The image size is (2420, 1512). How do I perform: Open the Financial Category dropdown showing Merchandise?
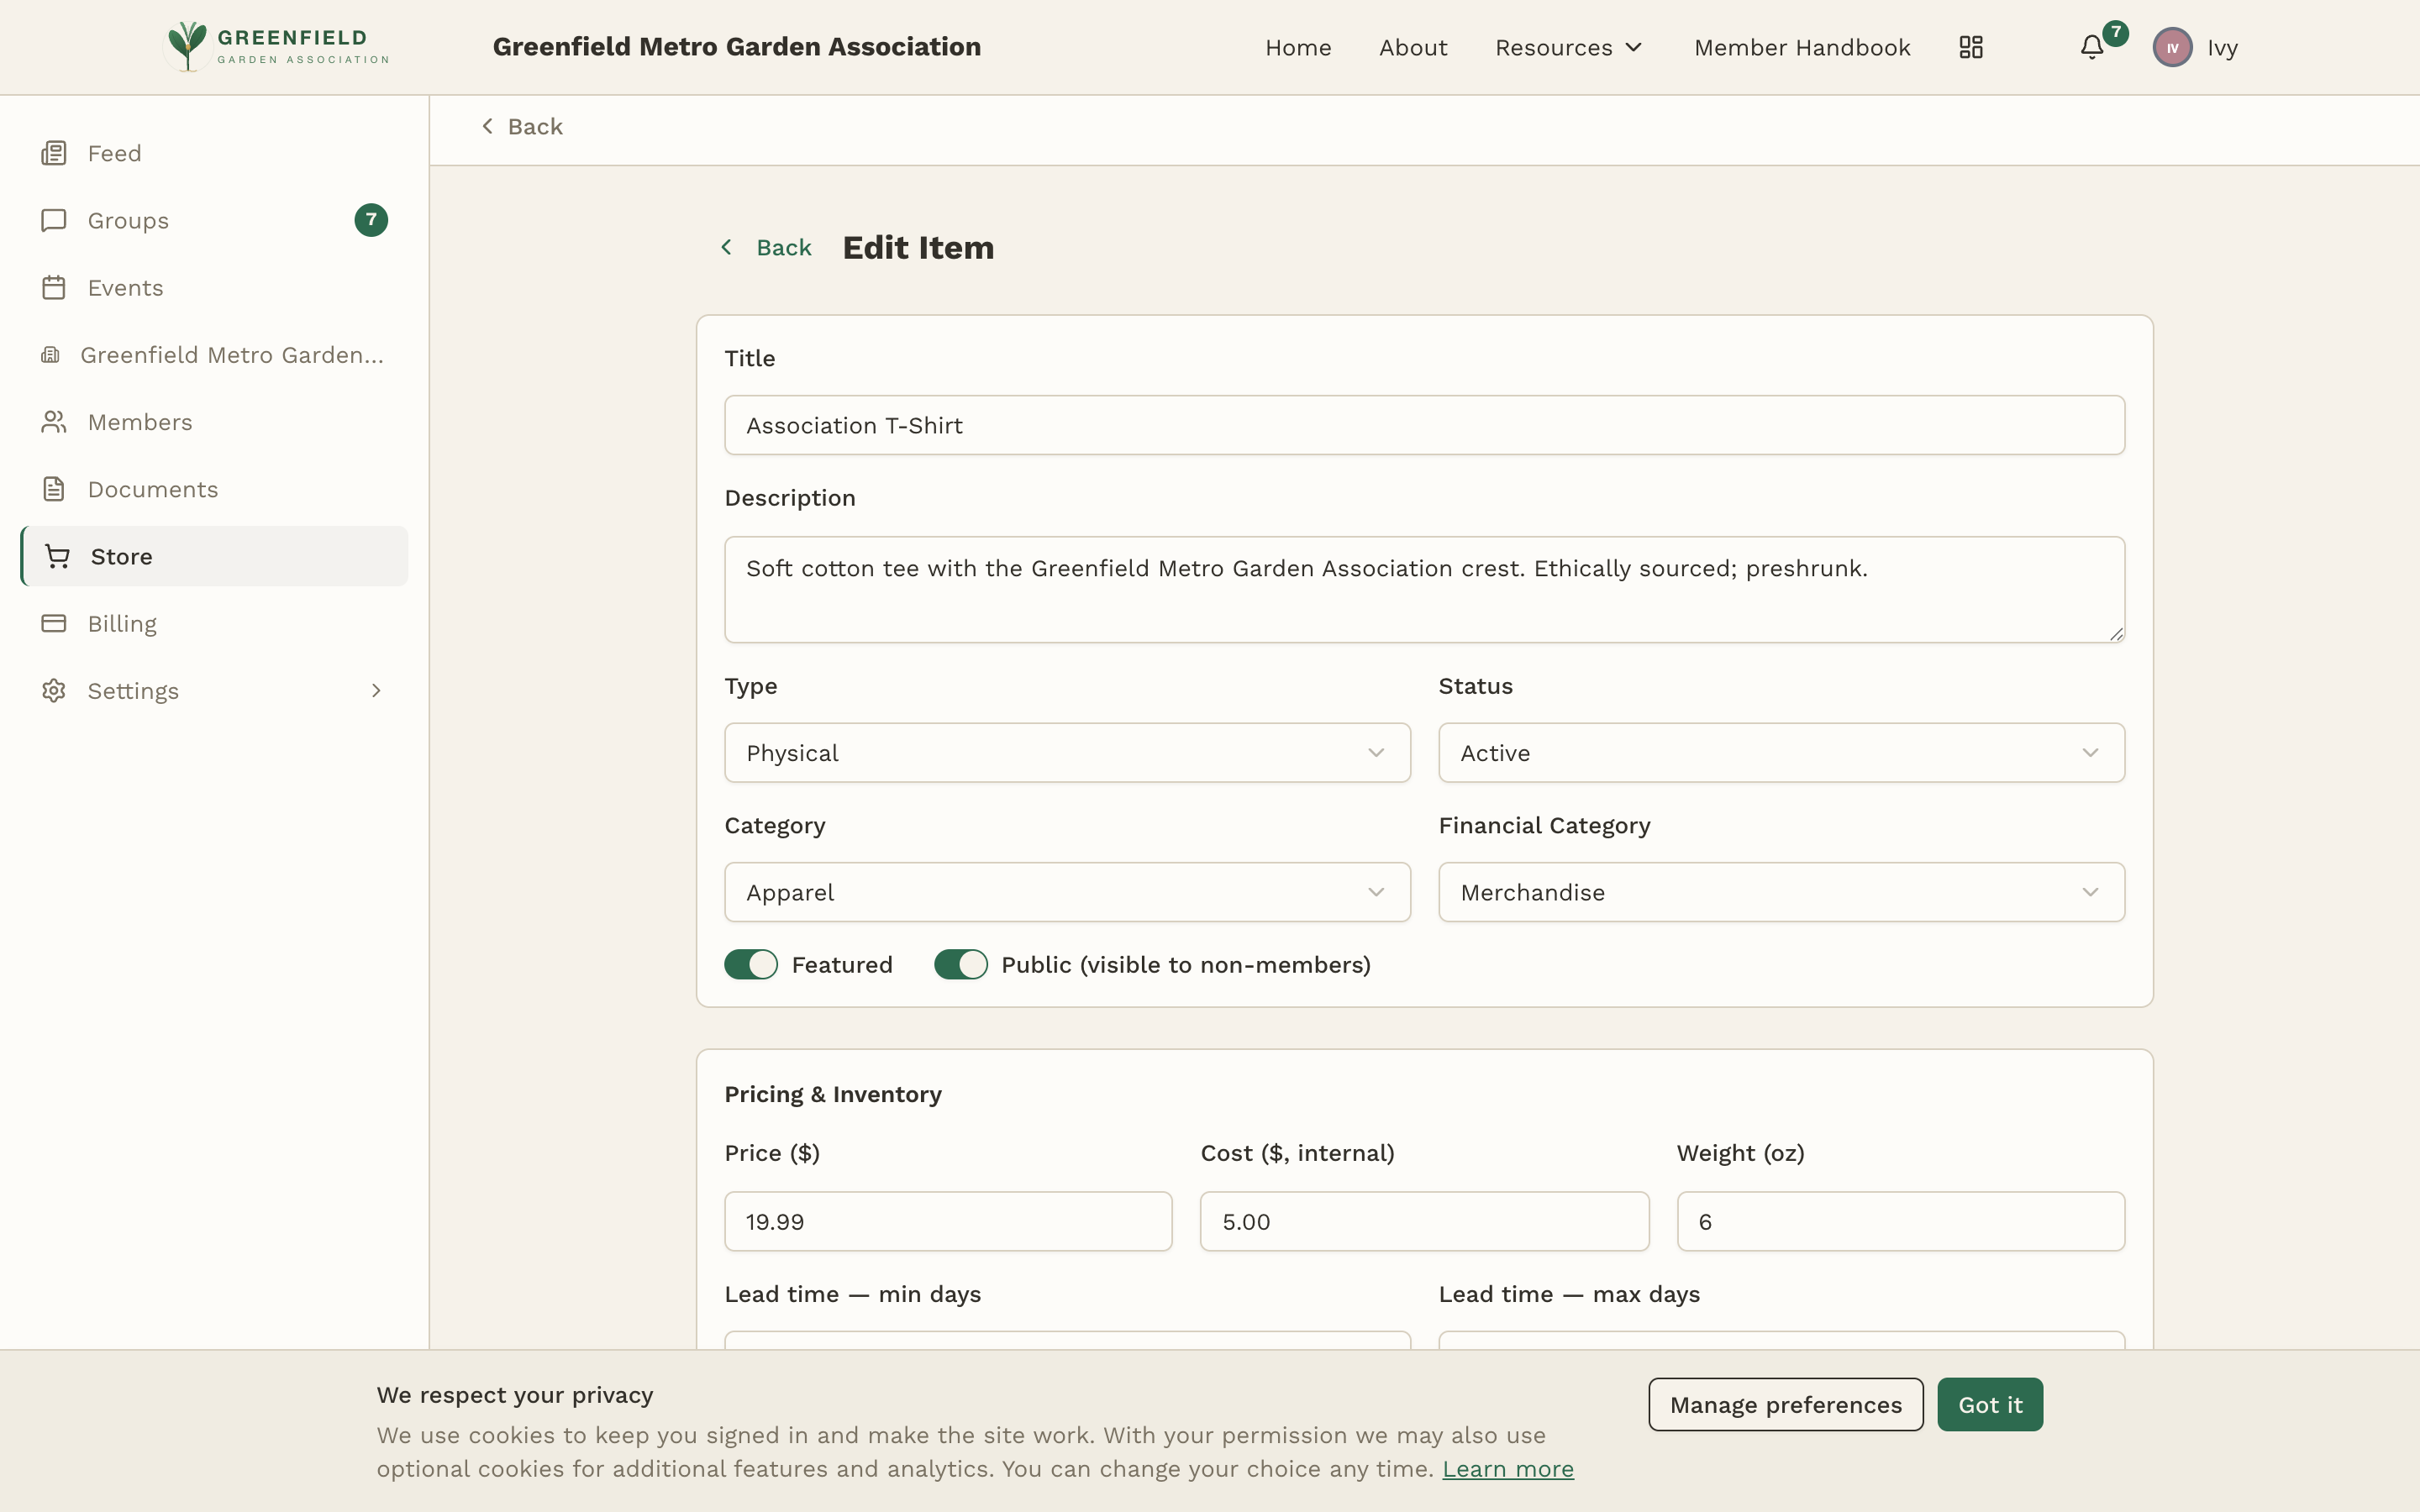(x=1781, y=892)
